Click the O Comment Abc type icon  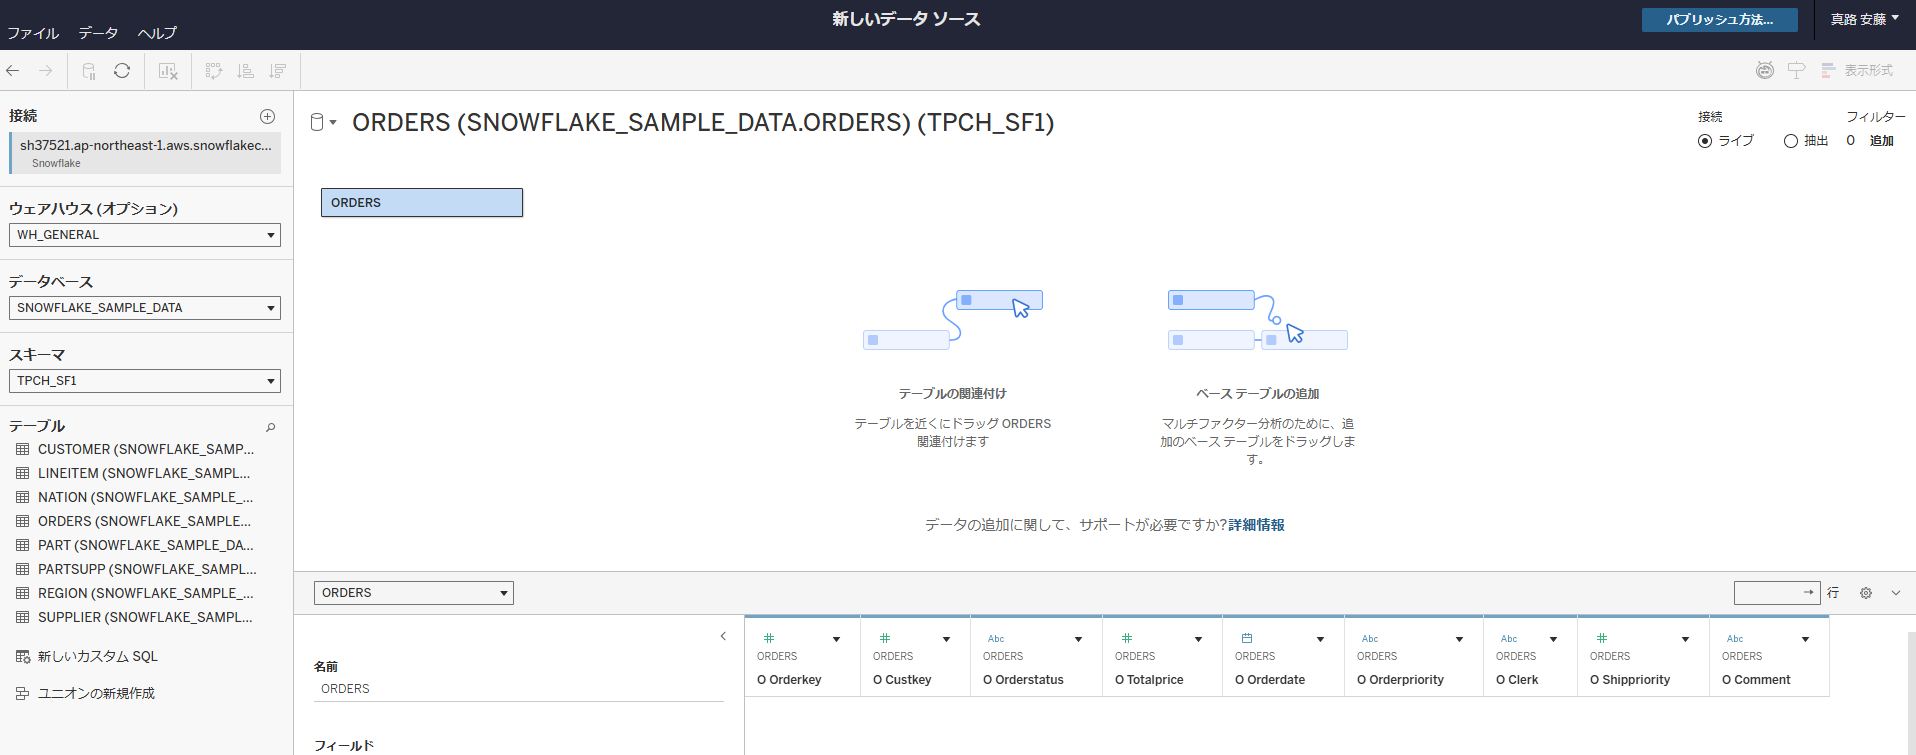(x=1735, y=638)
